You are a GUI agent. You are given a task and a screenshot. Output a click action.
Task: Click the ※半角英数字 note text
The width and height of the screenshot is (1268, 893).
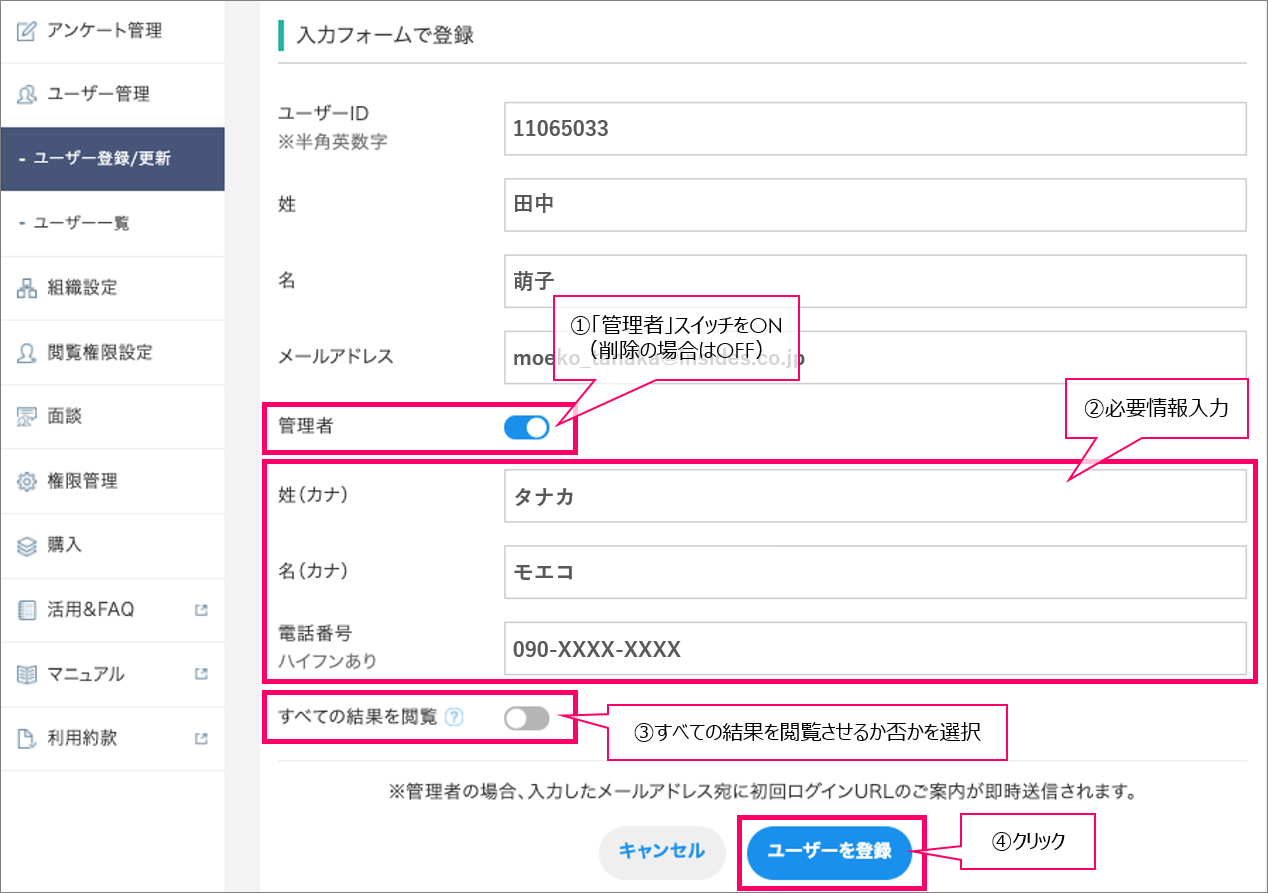point(332,142)
